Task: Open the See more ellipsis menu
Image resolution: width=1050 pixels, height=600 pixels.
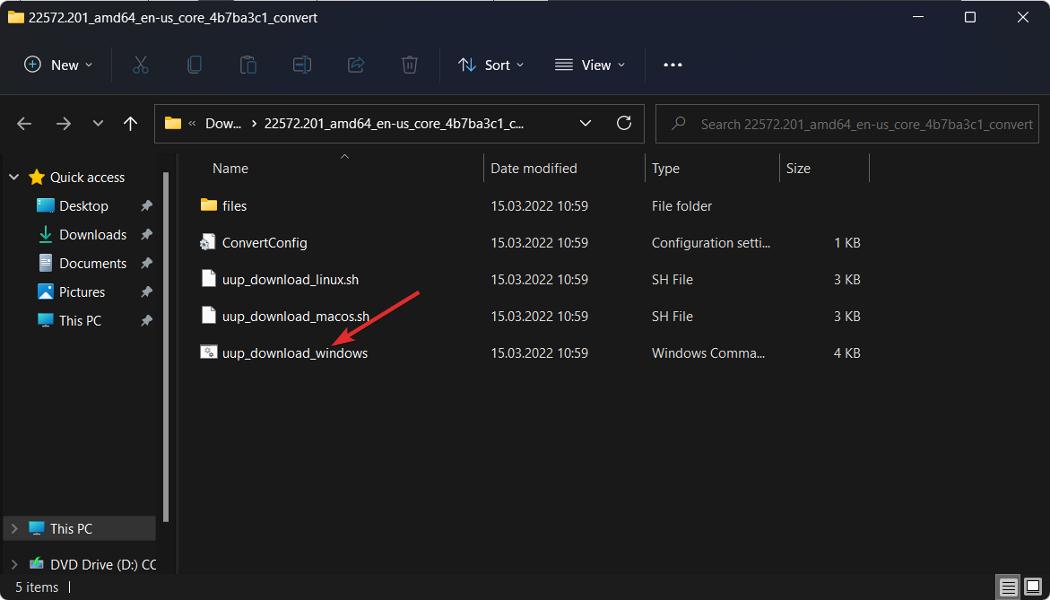Action: 673,65
